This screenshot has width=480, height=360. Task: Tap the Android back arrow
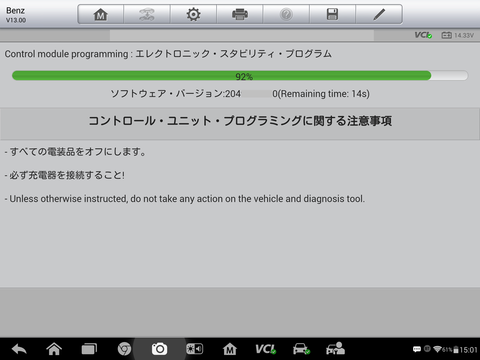[x=19, y=349]
